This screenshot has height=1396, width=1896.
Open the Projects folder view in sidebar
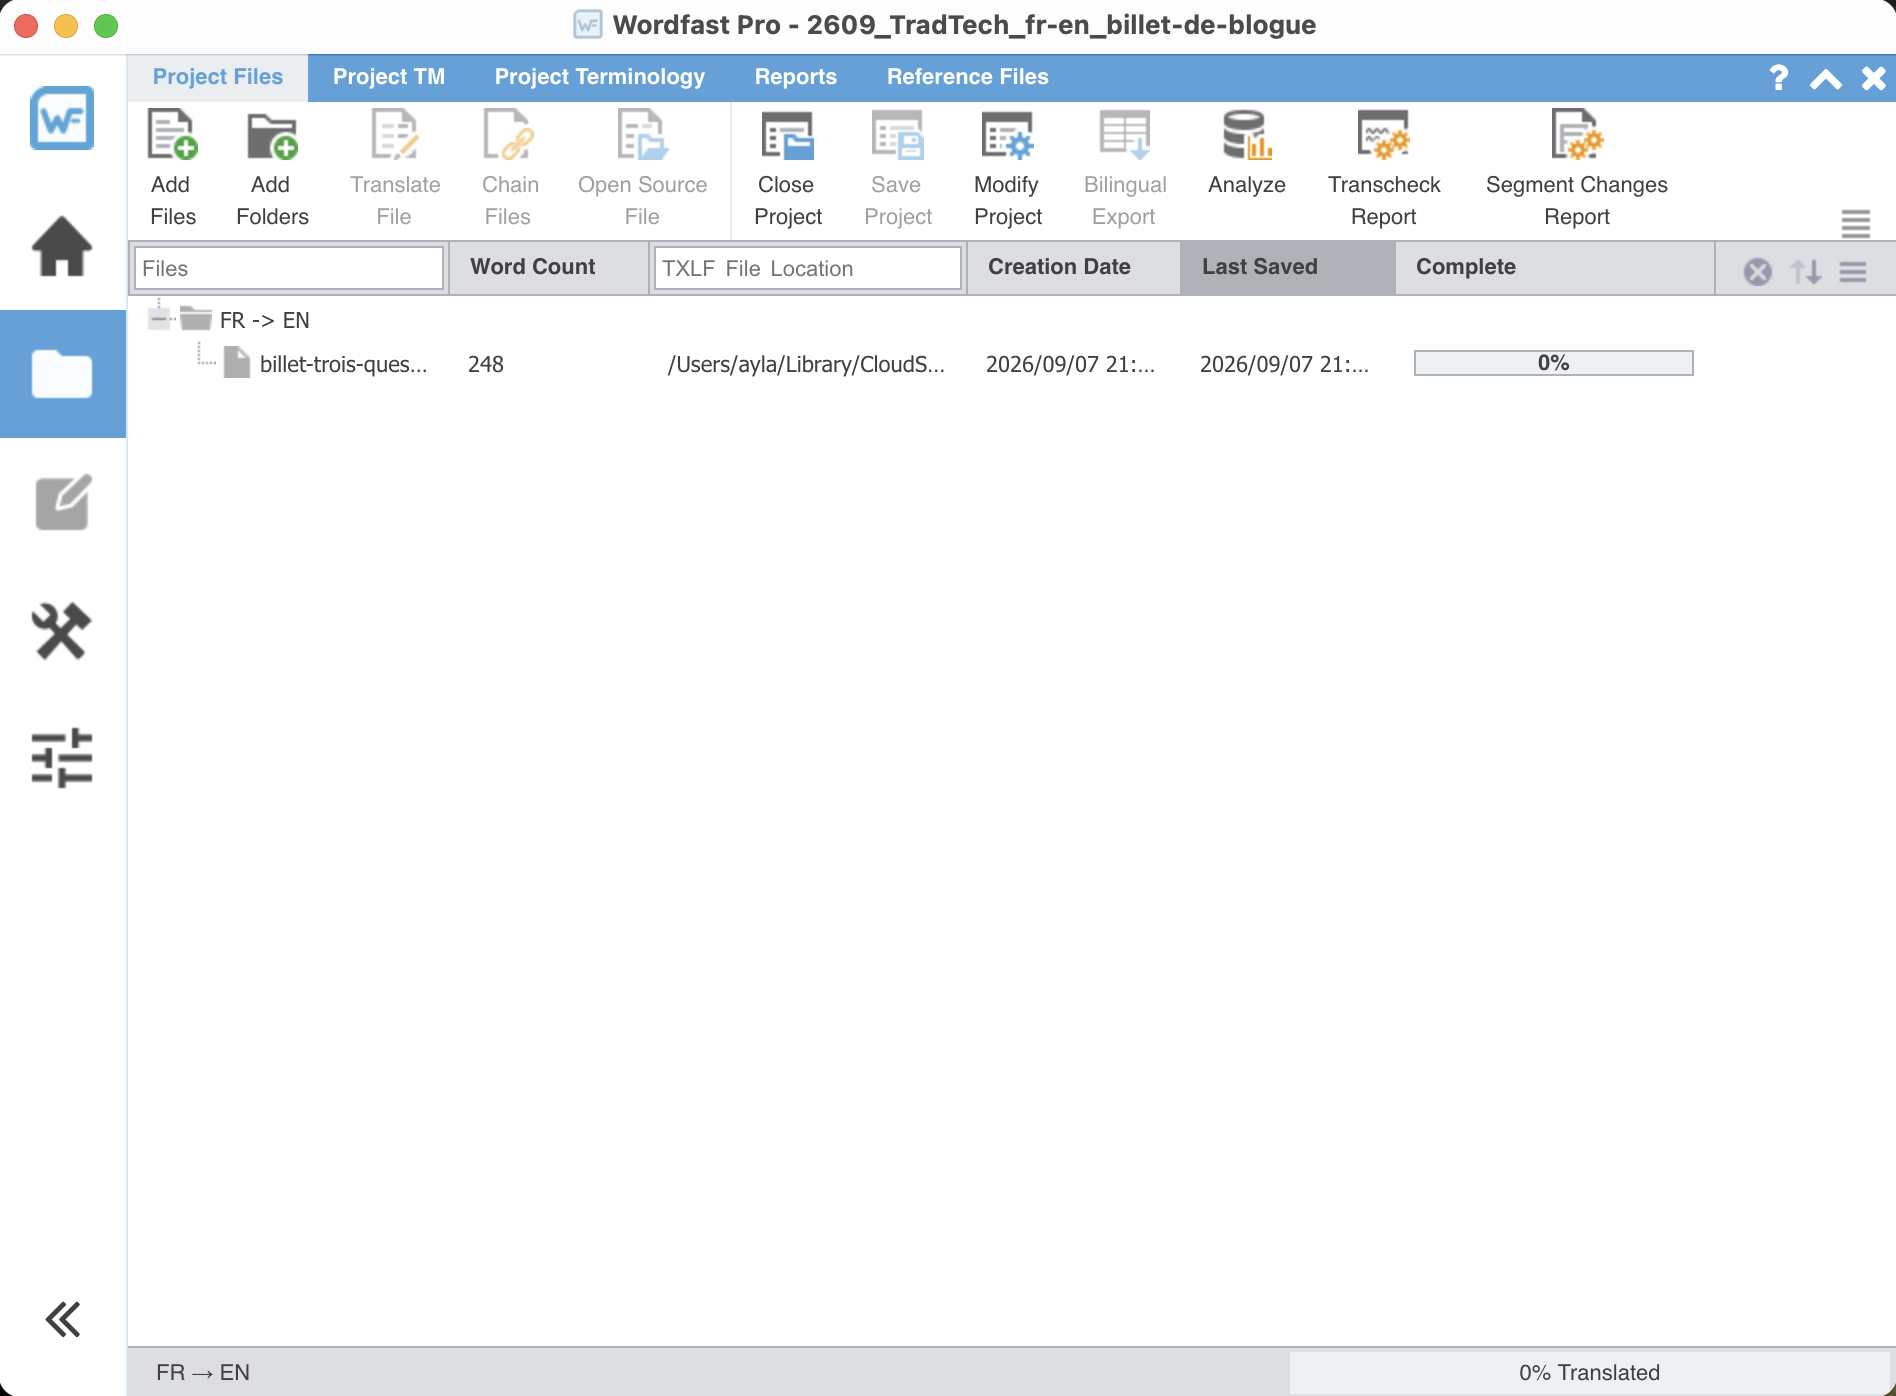[x=62, y=374]
